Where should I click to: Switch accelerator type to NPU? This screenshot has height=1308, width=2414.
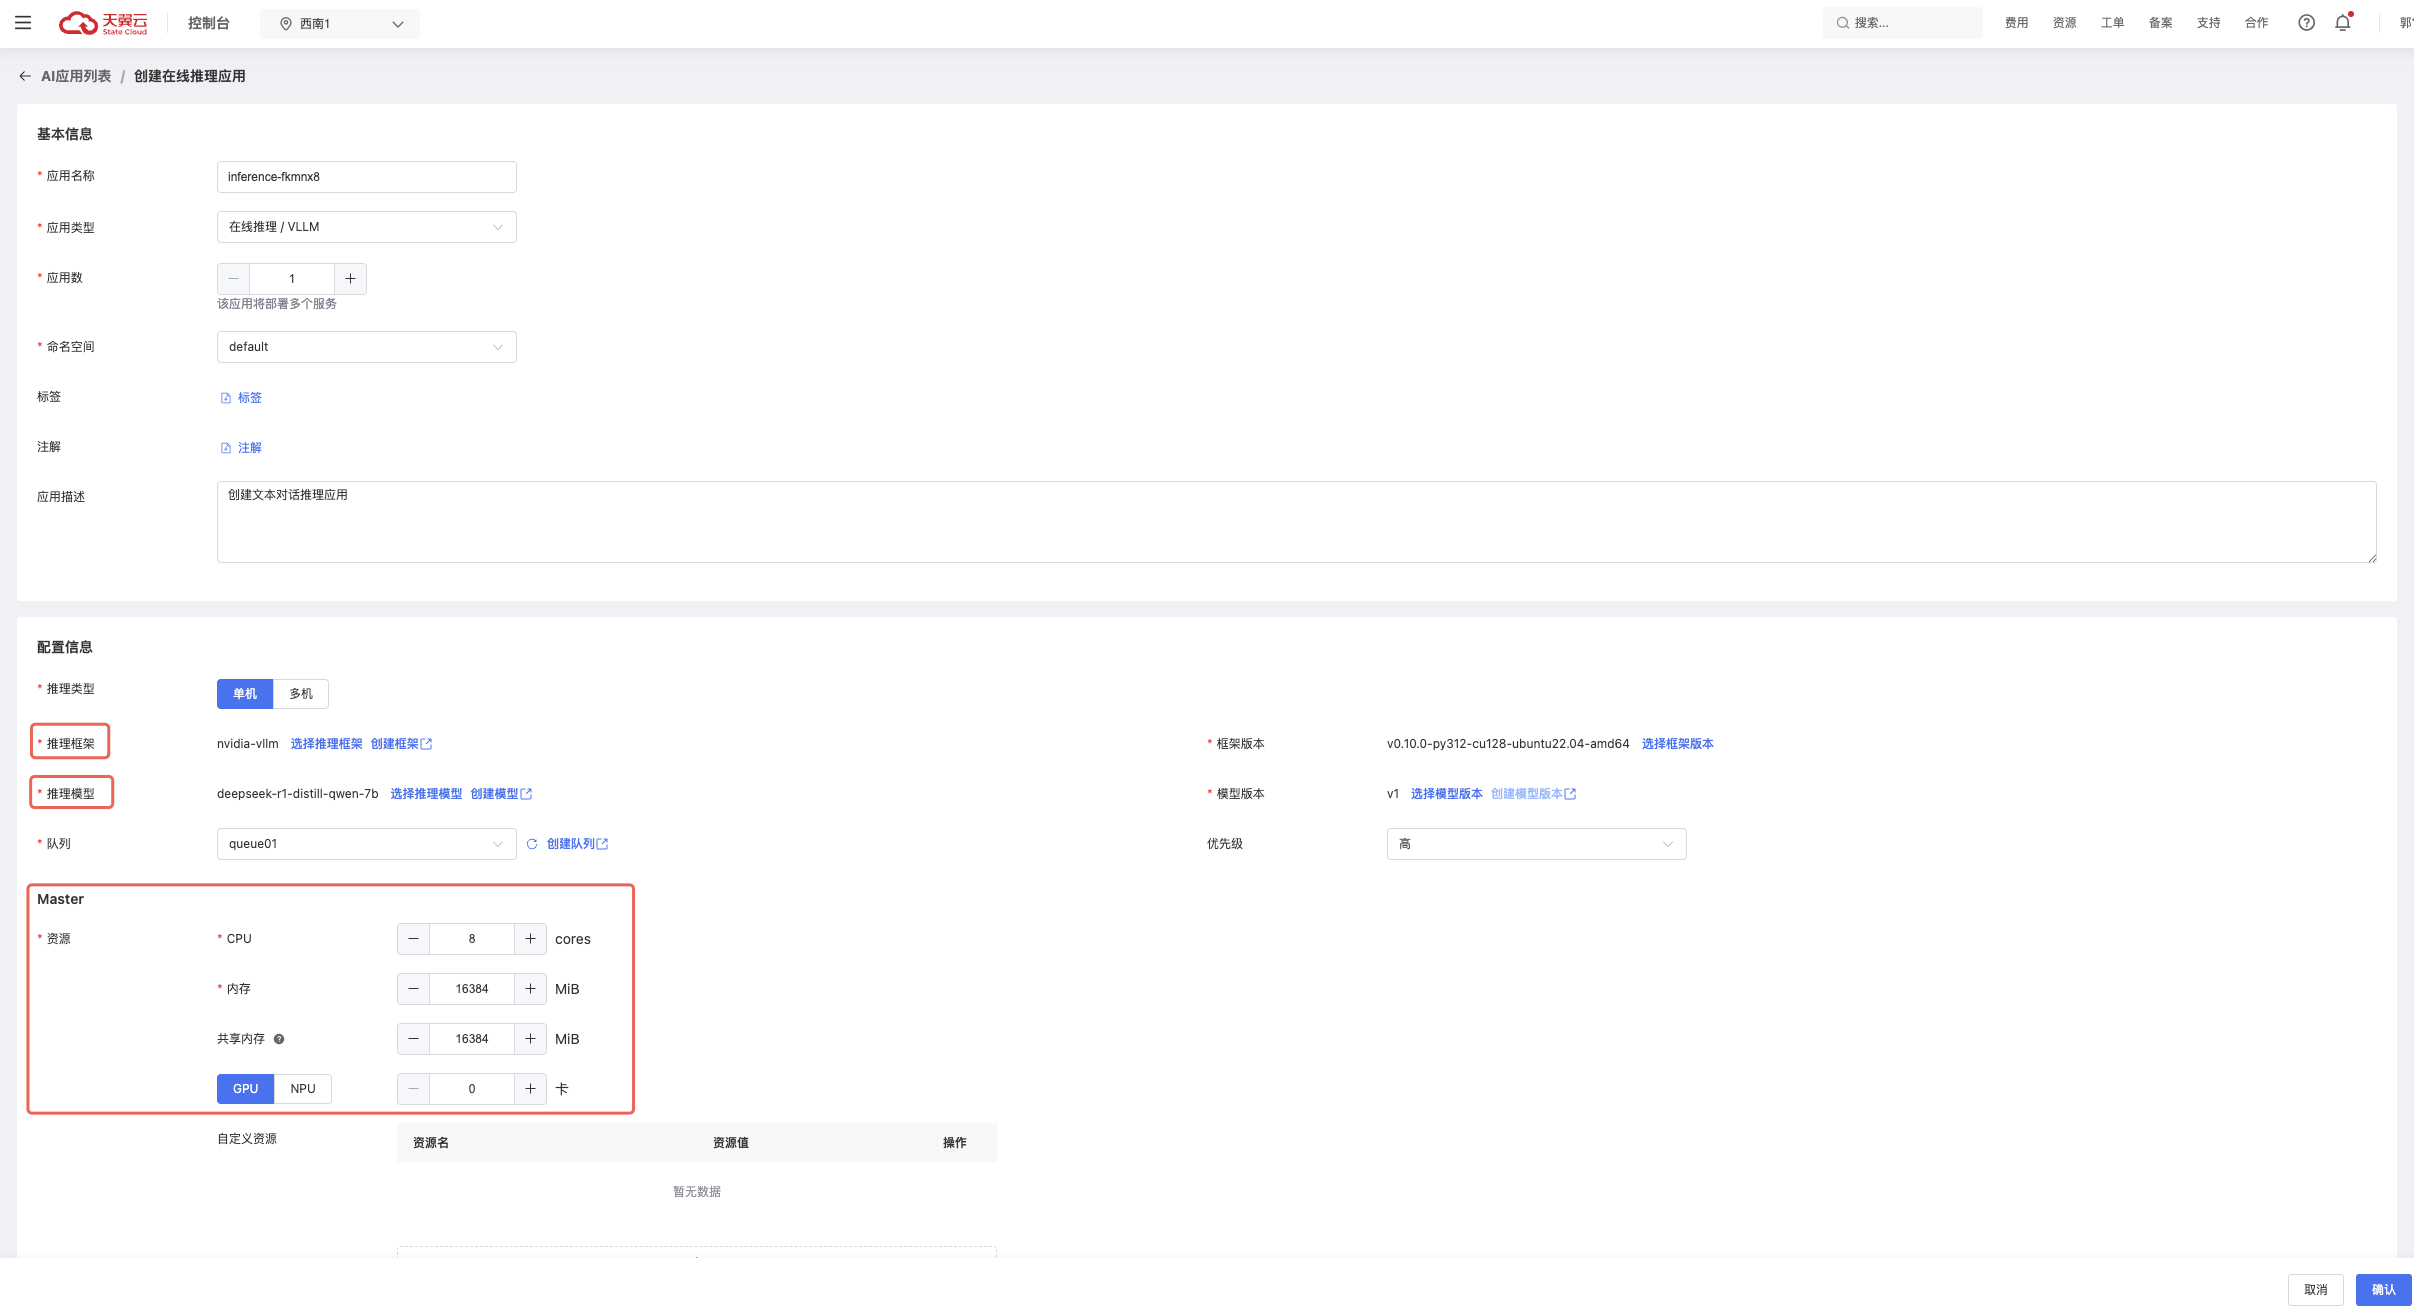302,1089
